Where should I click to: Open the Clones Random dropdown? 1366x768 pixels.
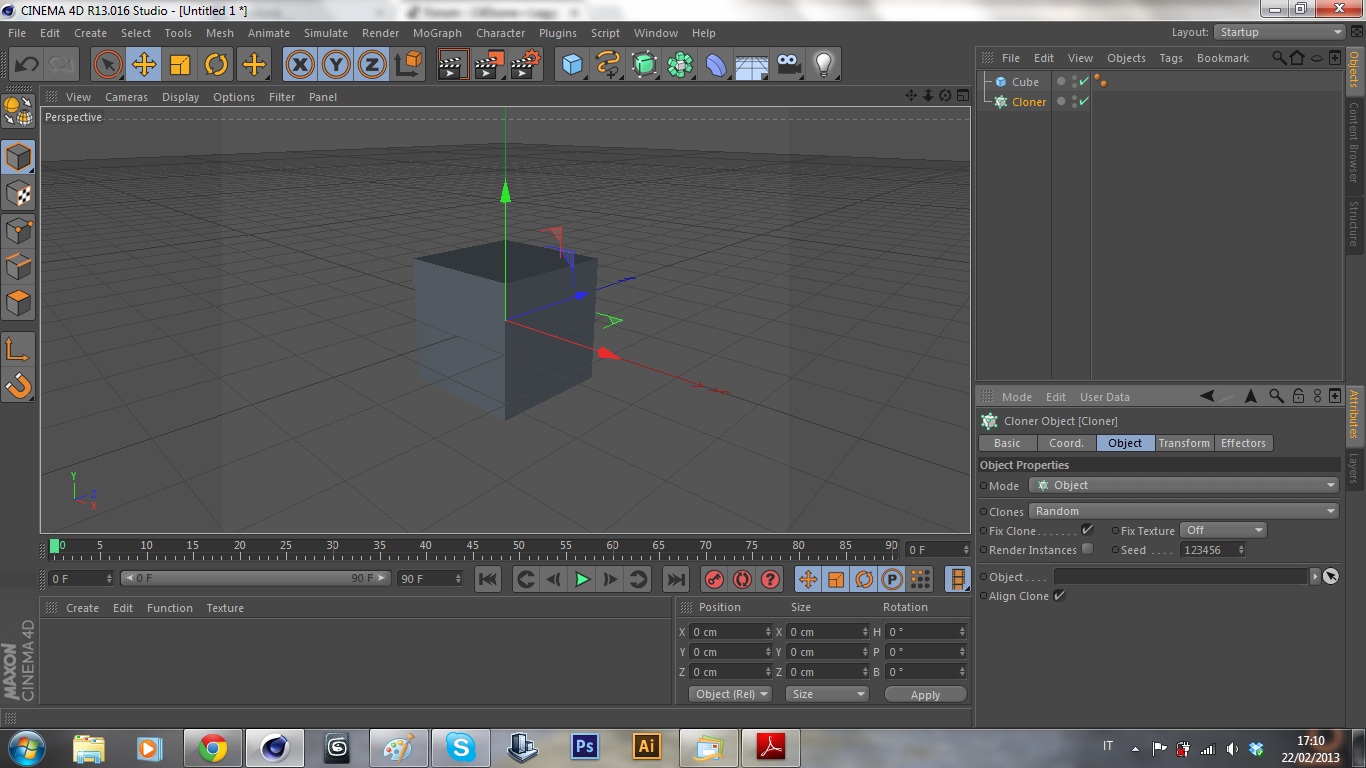1183,511
